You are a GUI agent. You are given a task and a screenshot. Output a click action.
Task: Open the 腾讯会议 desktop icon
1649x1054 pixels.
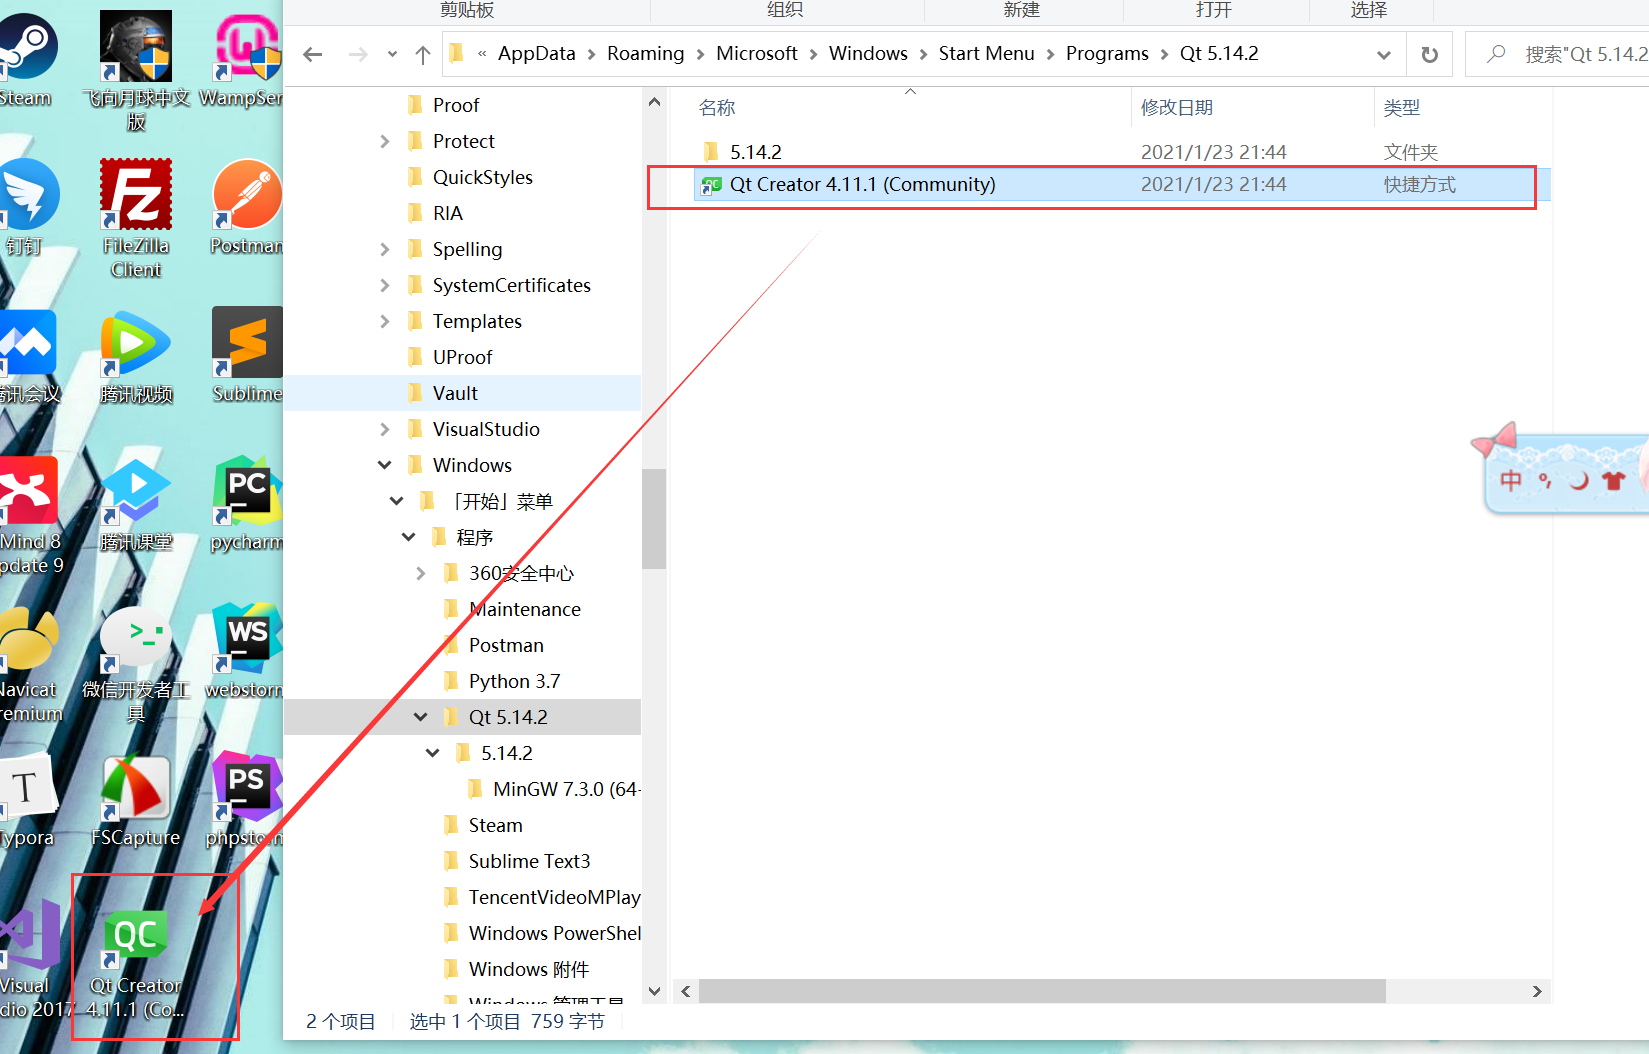30,355
